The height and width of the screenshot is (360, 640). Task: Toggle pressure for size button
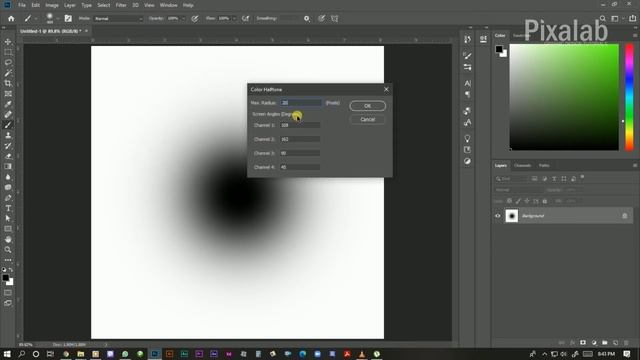pyautogui.click(x=322, y=18)
